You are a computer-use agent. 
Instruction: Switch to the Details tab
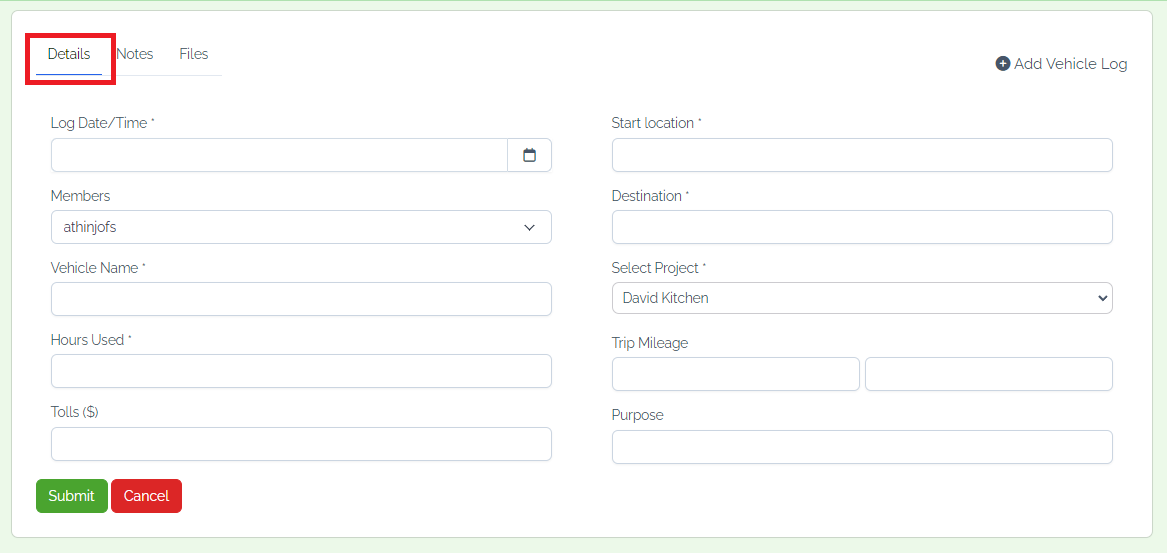point(68,54)
